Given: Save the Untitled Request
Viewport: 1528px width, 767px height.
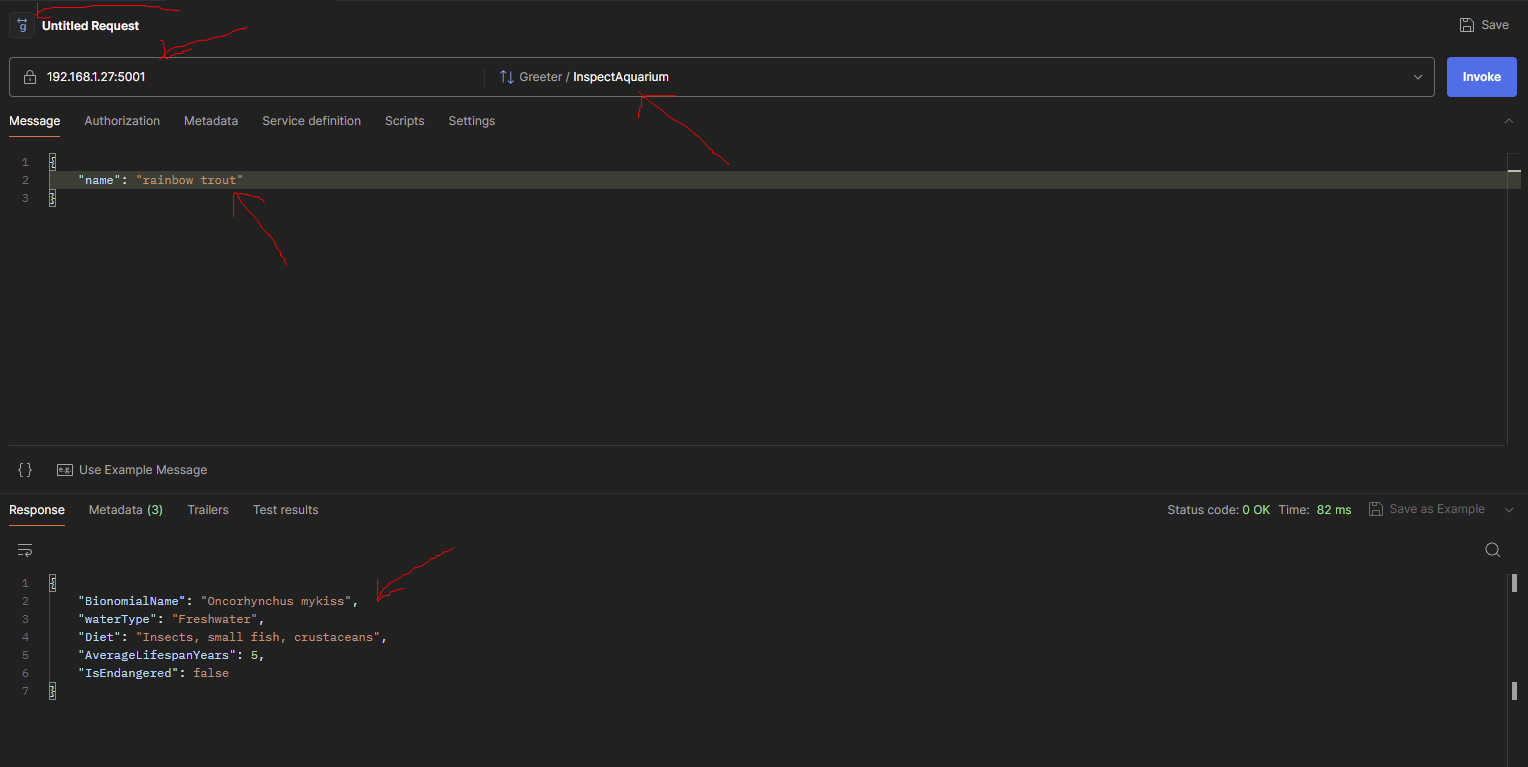Looking at the screenshot, I should point(1484,25).
